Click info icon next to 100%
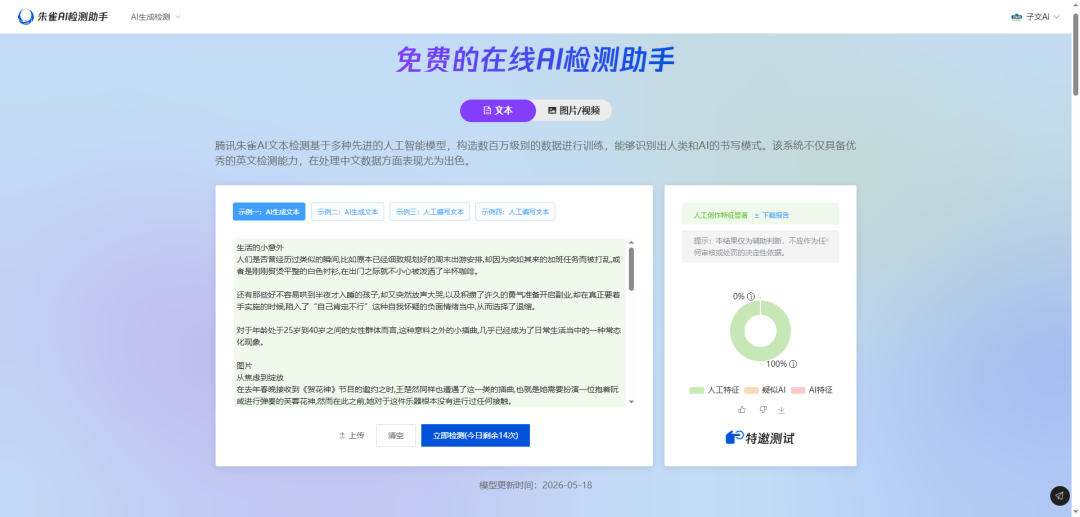This screenshot has height=517, width=1080. [793, 364]
